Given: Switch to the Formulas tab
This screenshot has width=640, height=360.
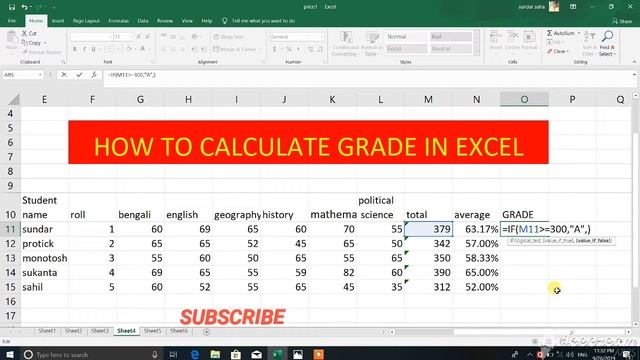Looking at the screenshot, I should click(x=118, y=21).
